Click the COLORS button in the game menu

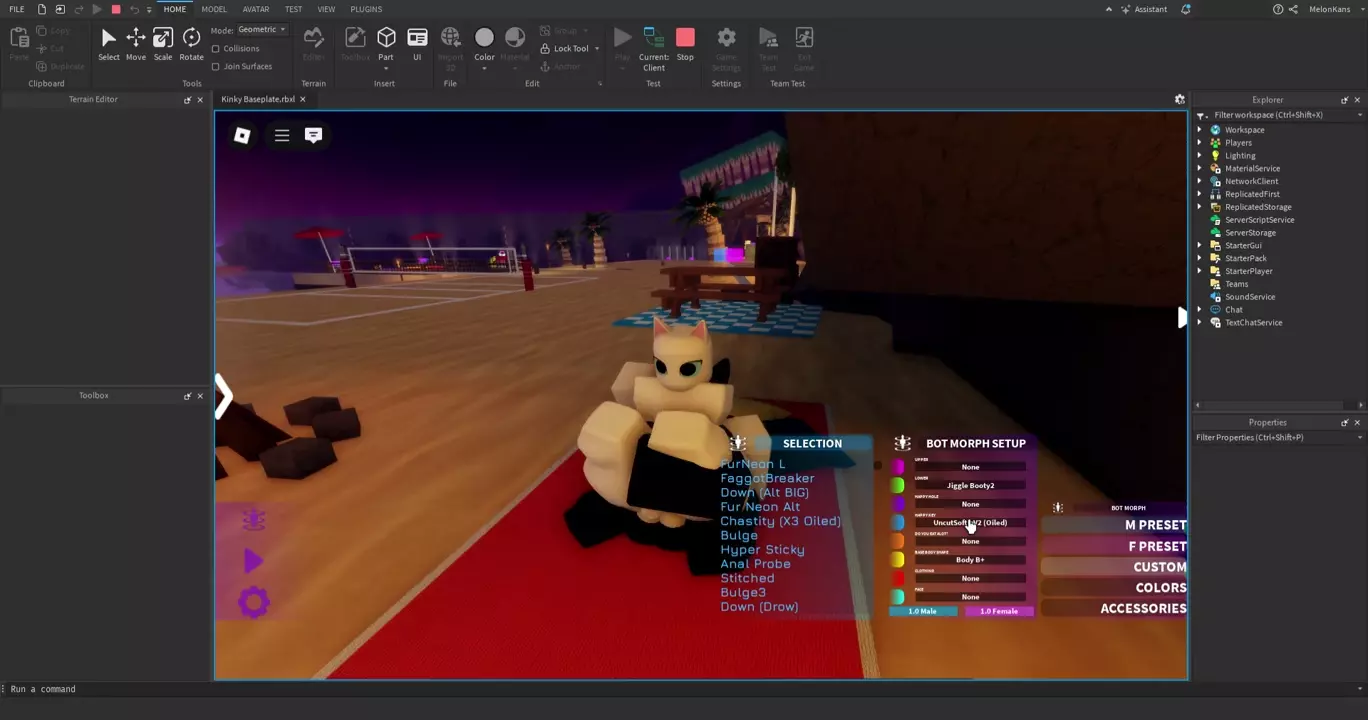coord(1160,588)
